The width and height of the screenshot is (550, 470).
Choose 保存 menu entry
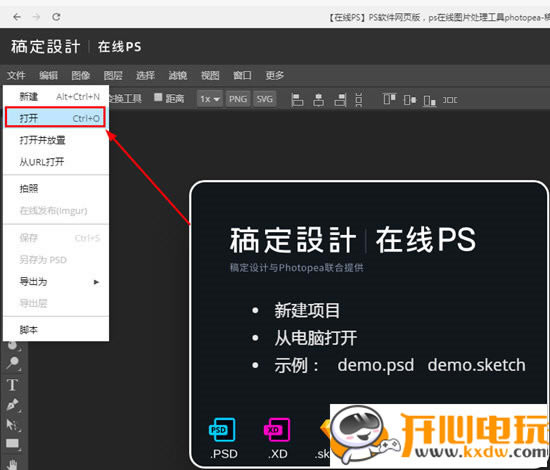click(x=56, y=238)
